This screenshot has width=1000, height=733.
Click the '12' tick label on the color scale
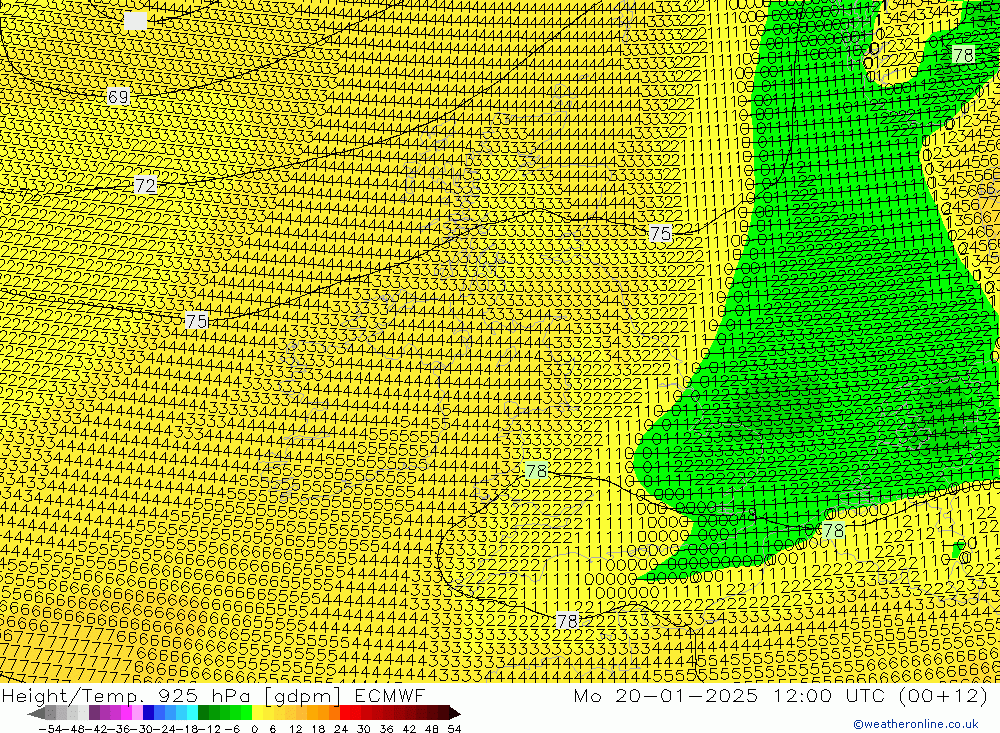click(x=295, y=729)
